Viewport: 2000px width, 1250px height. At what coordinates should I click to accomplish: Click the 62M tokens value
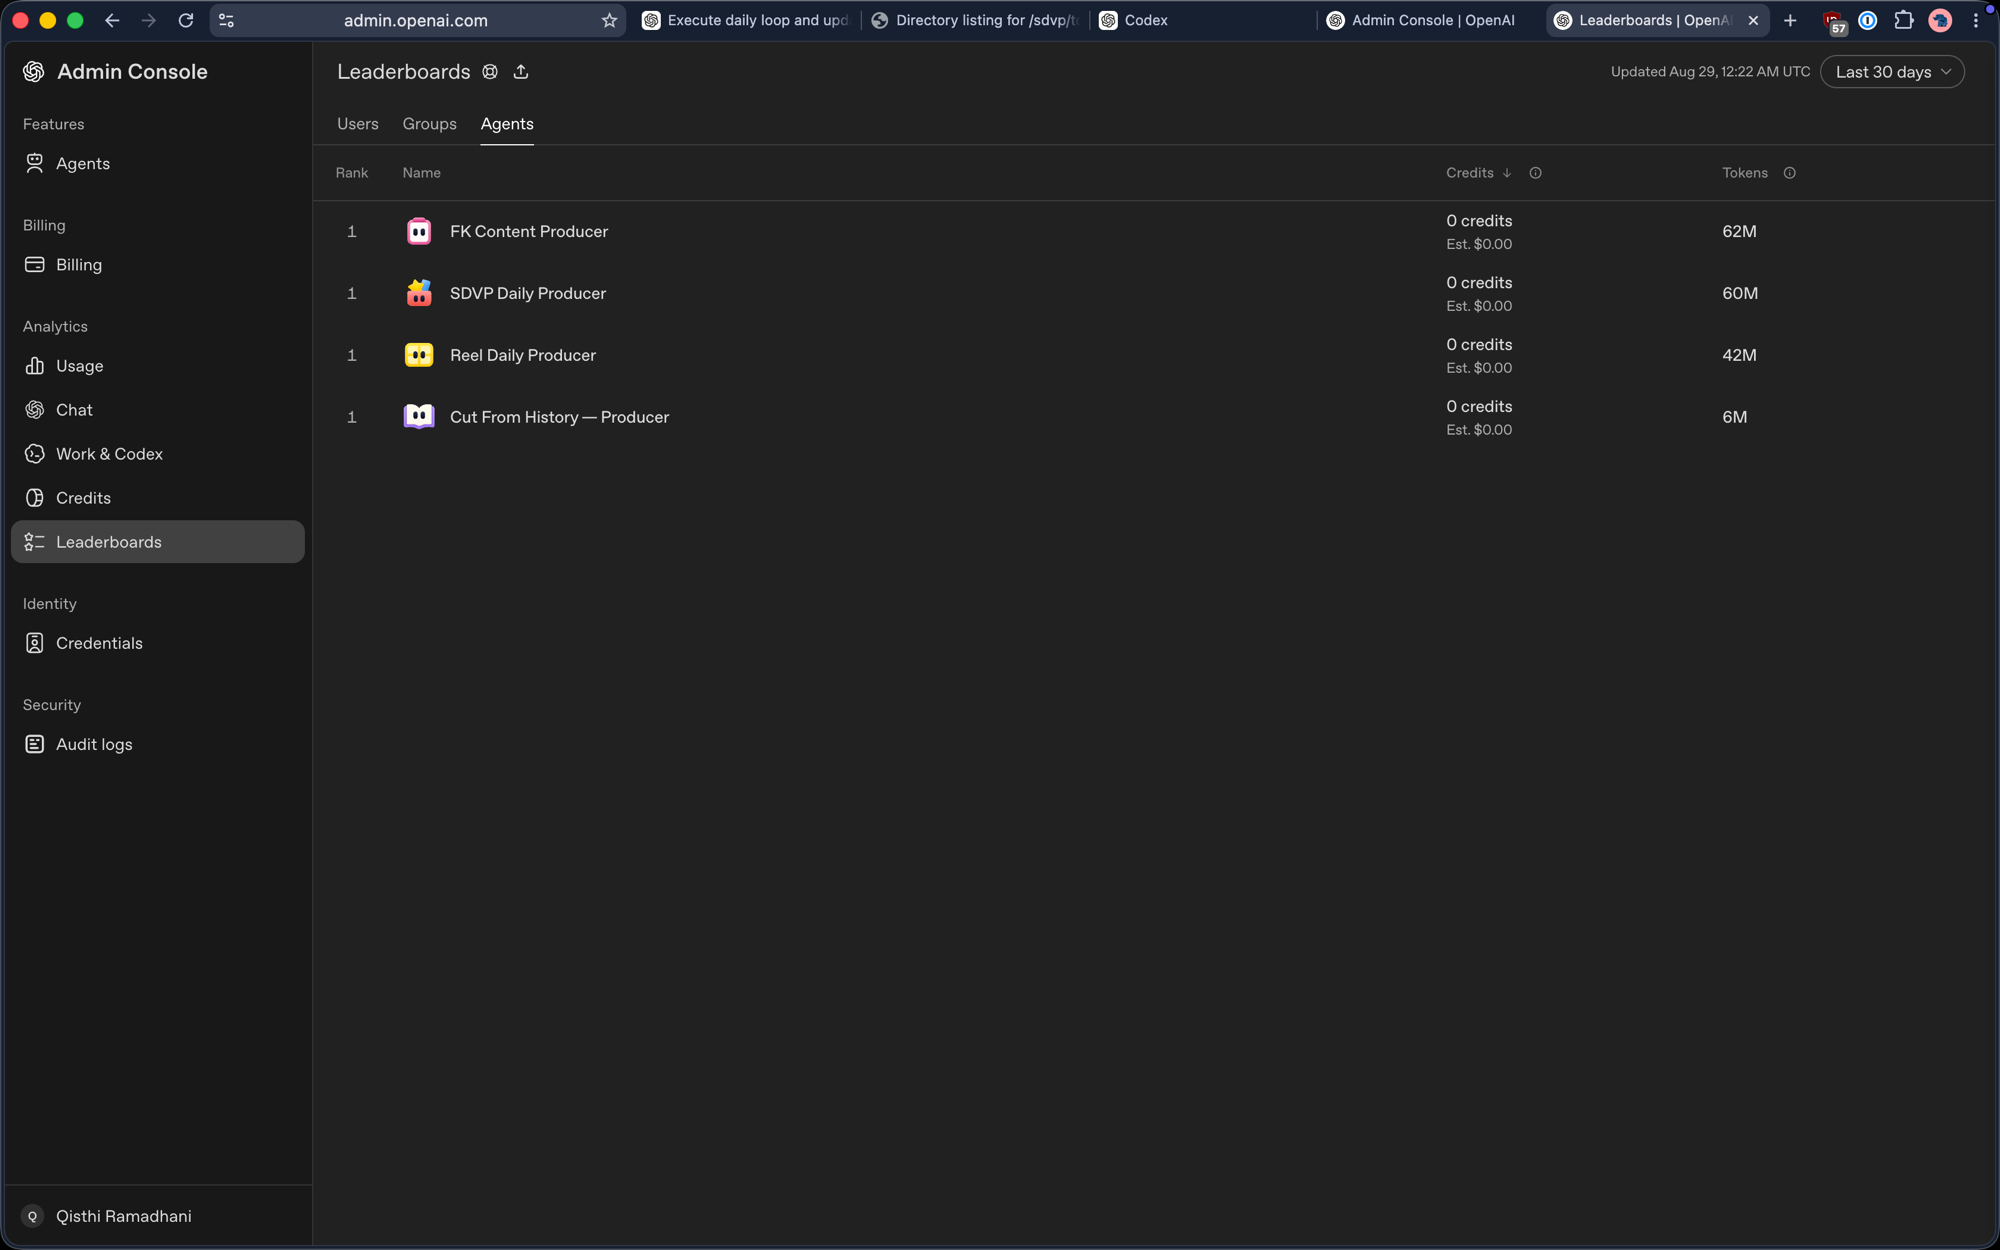tap(1739, 232)
